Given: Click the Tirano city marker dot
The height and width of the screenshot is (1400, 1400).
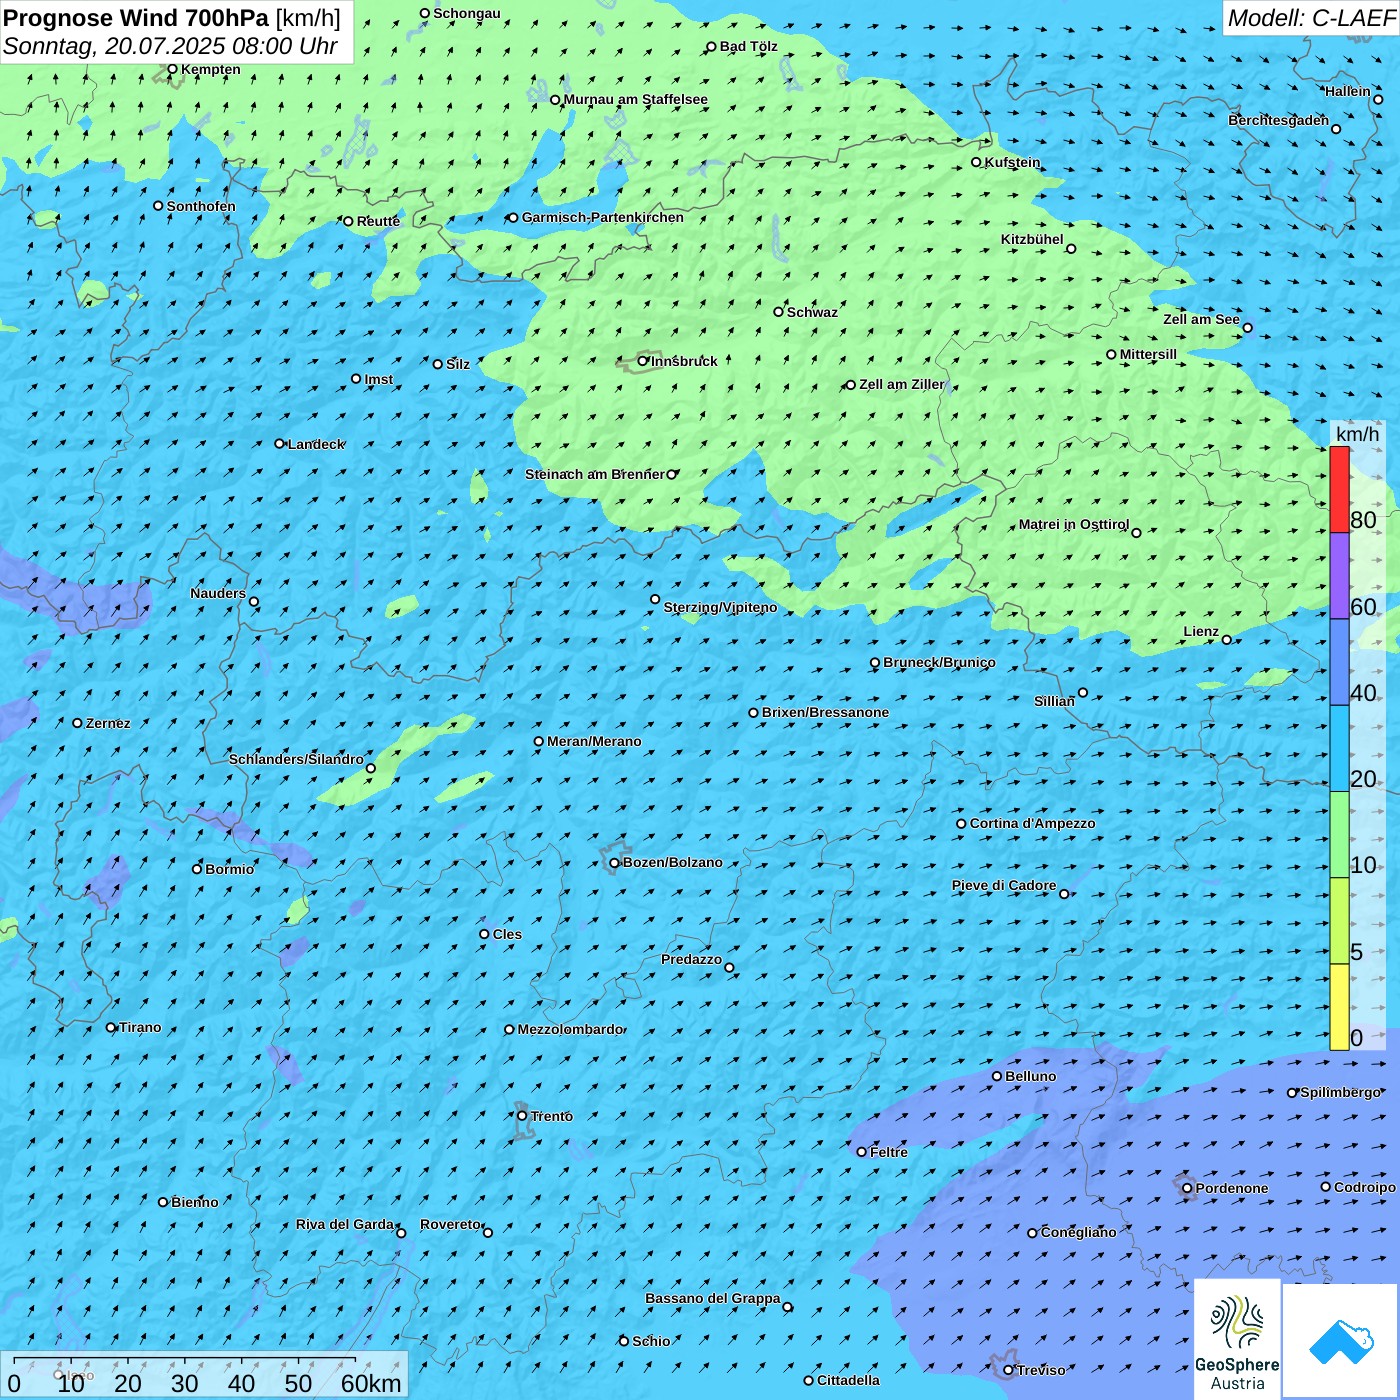Looking at the screenshot, I should 111,1027.
